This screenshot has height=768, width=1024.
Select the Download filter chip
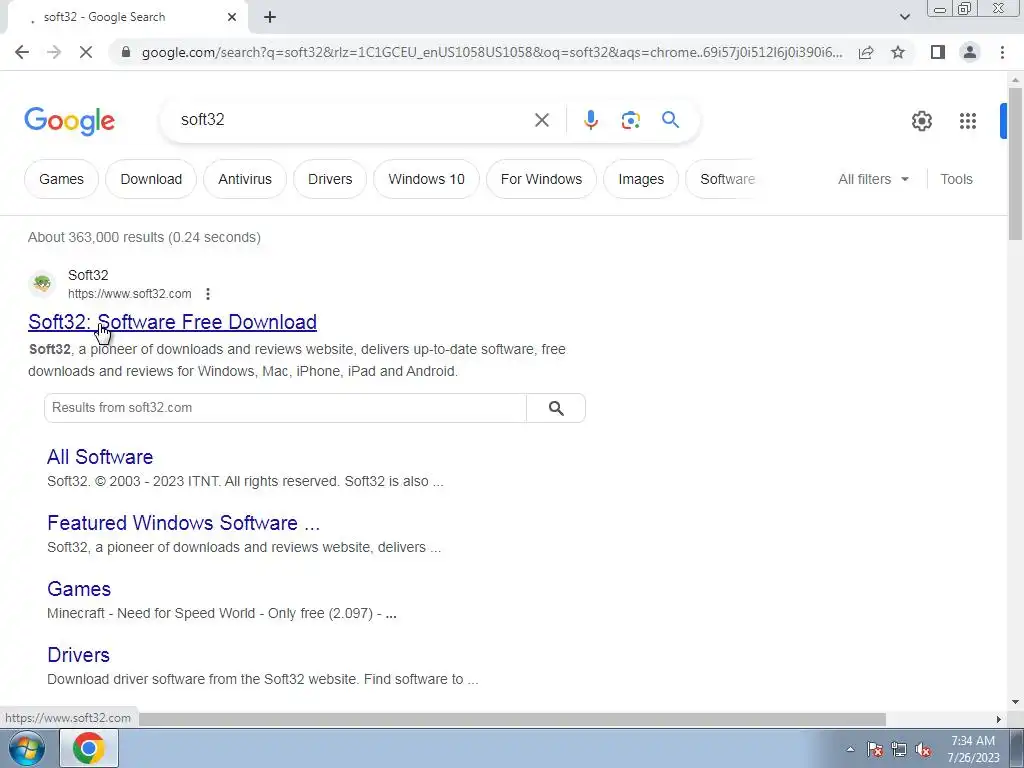[x=151, y=179]
